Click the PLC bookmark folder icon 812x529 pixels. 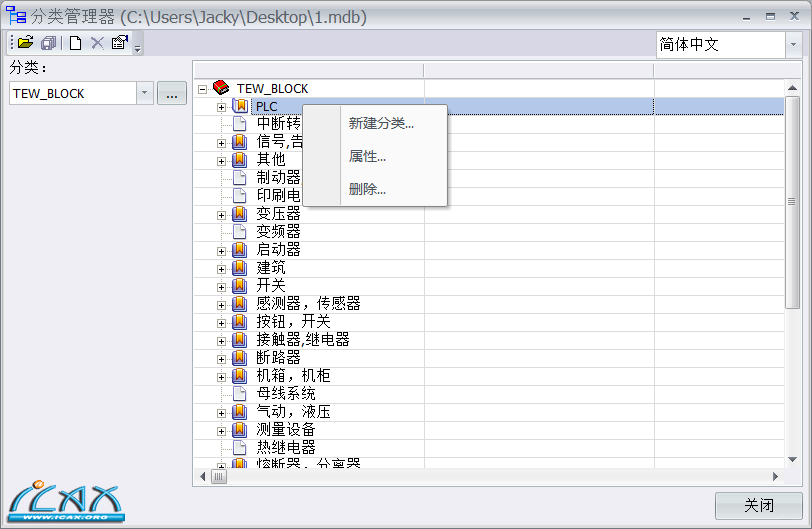coord(240,106)
